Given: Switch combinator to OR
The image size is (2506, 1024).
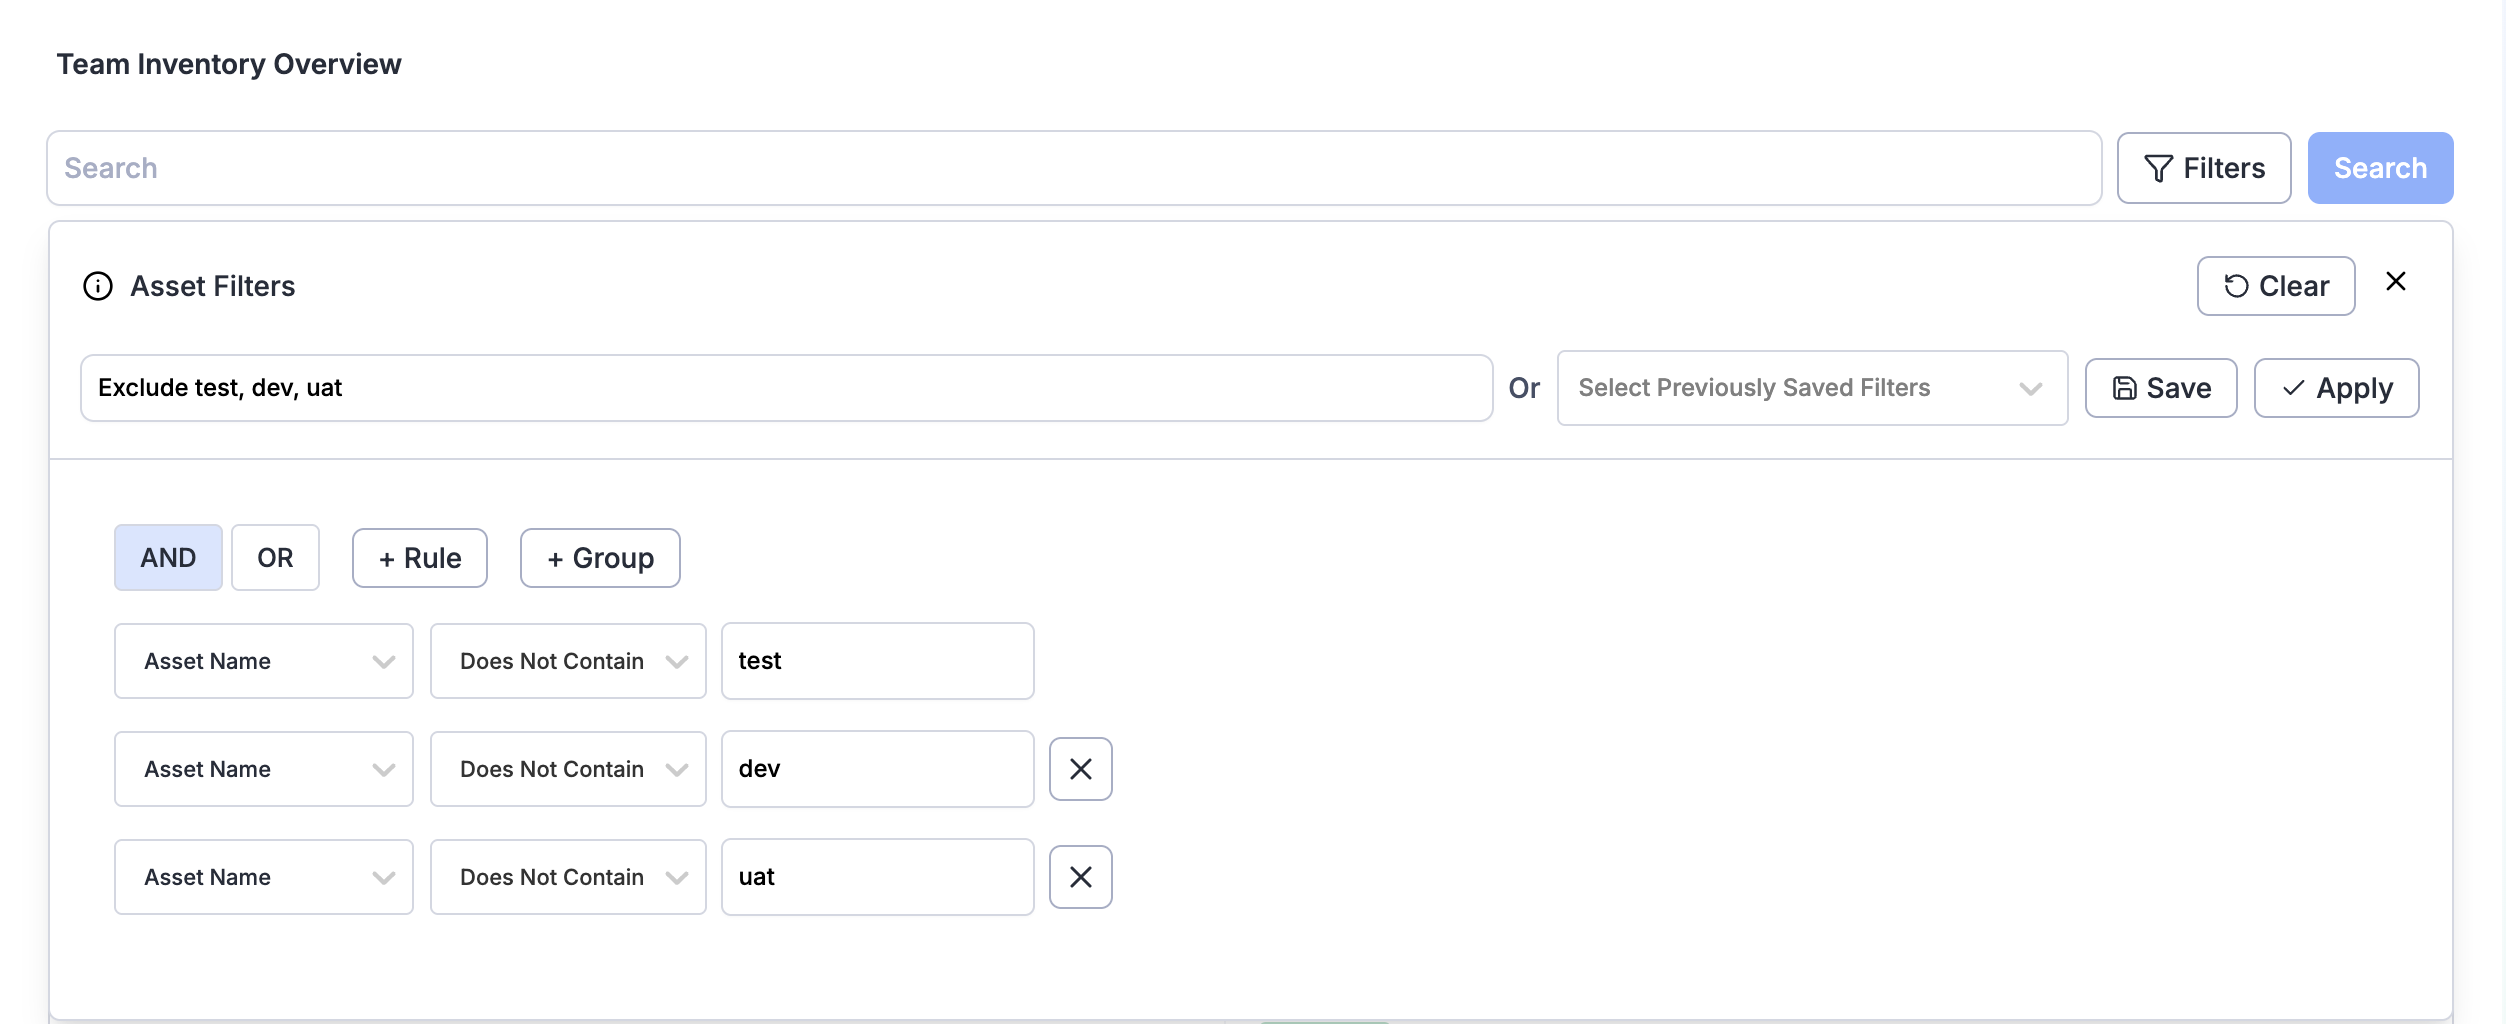Looking at the screenshot, I should [x=275, y=558].
